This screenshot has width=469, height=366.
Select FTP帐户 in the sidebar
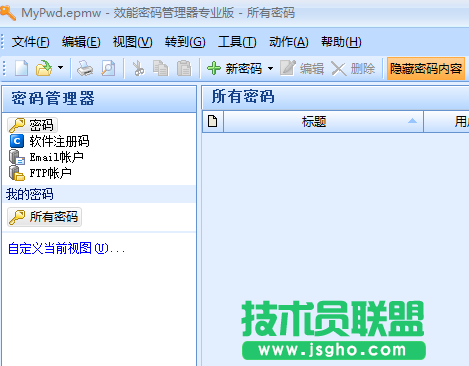click(40, 173)
